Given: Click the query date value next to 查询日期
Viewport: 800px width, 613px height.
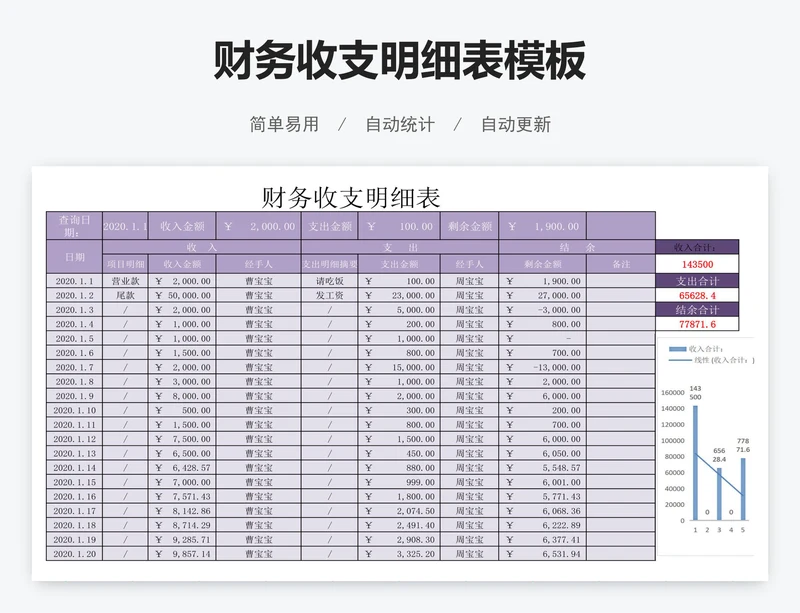Looking at the screenshot, I should [126, 226].
